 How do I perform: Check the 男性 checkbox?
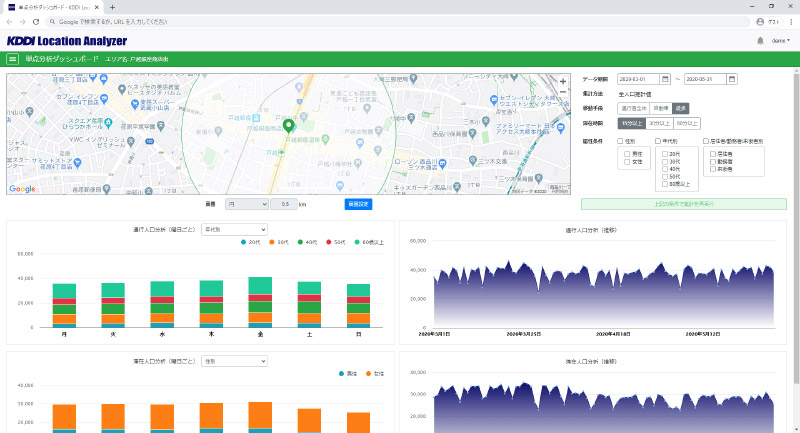pos(628,154)
